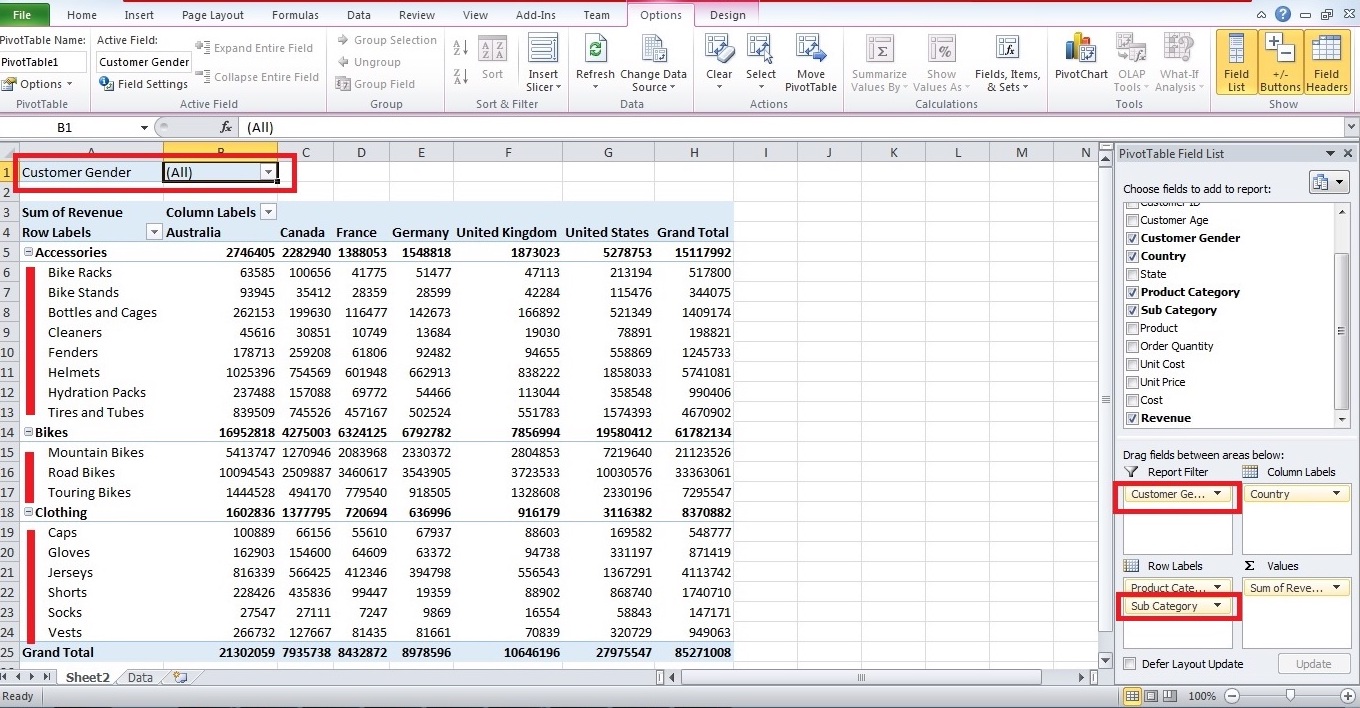Open the Column Labels filter dropdown
The height and width of the screenshot is (708, 1360).
pyautogui.click(x=267, y=212)
